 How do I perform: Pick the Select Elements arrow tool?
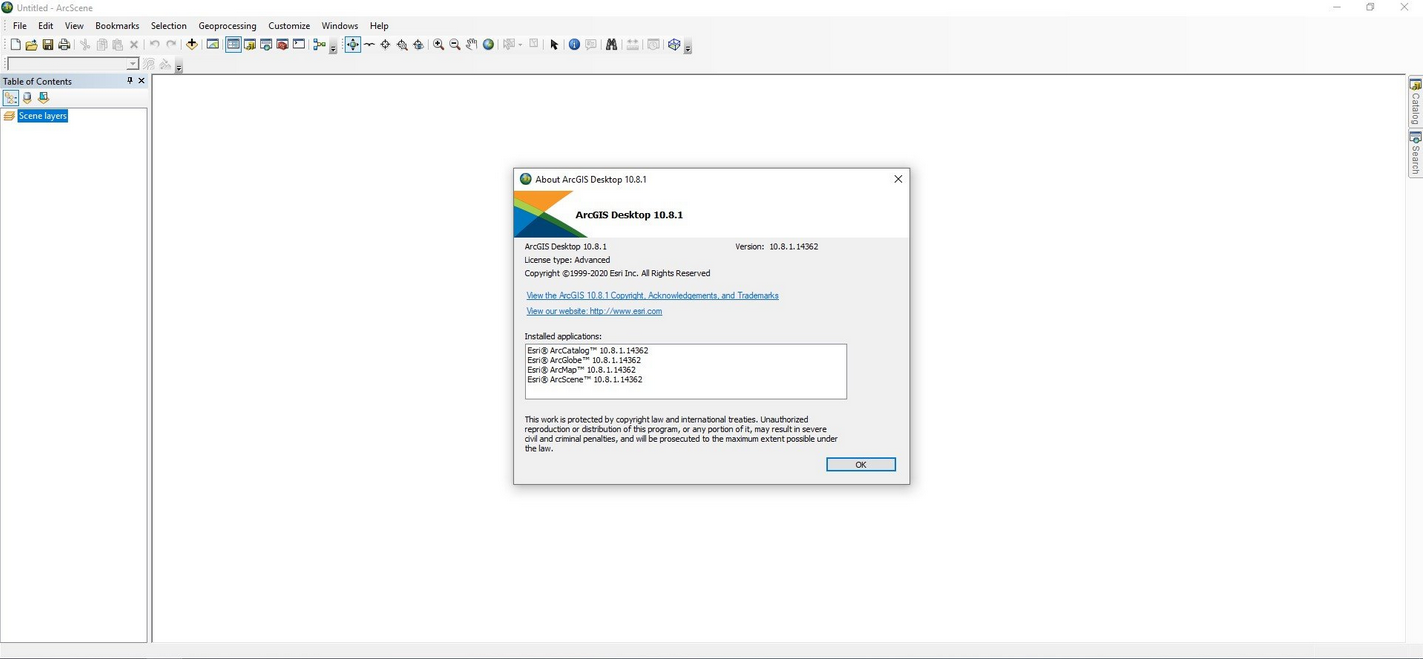coord(554,45)
